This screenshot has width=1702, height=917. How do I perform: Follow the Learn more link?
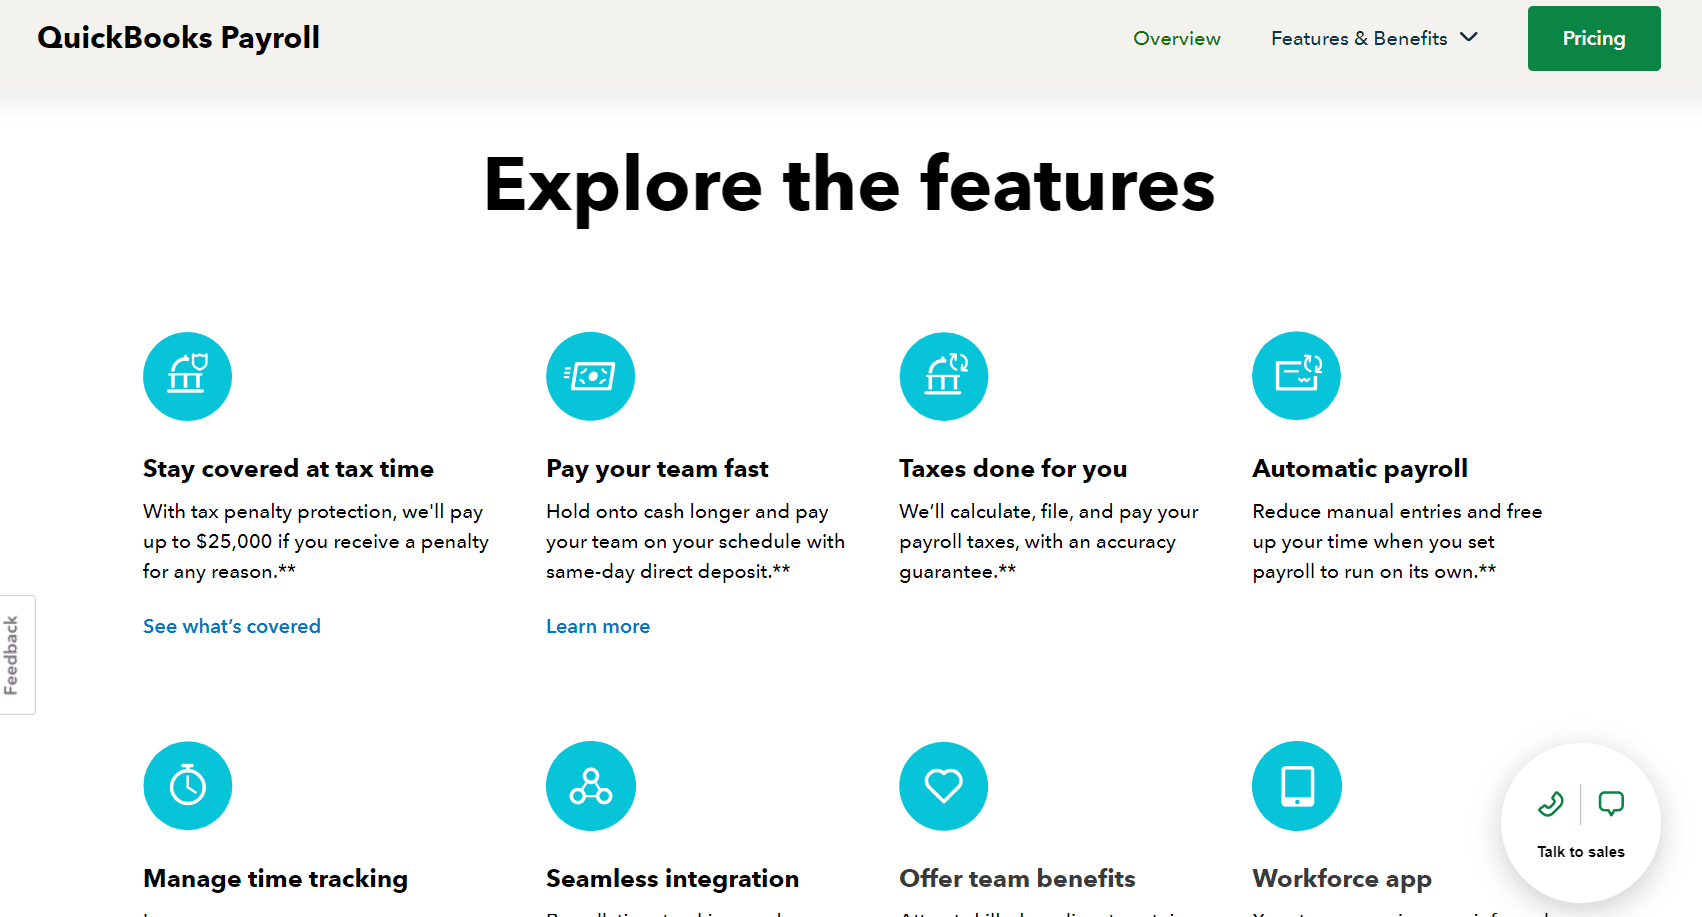coord(598,626)
